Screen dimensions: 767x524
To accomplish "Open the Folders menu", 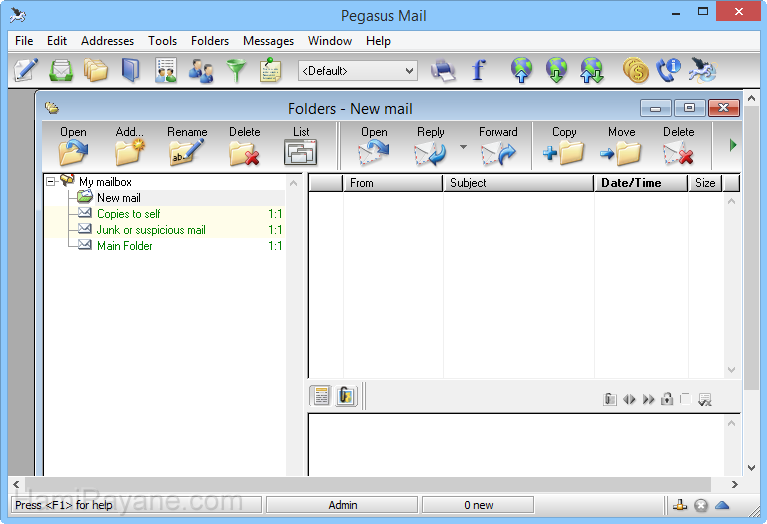I will [x=210, y=41].
